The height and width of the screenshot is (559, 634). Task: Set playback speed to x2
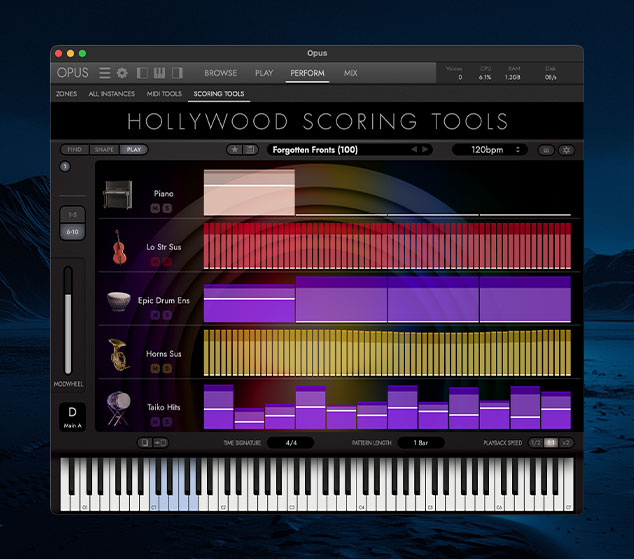[x=565, y=443]
